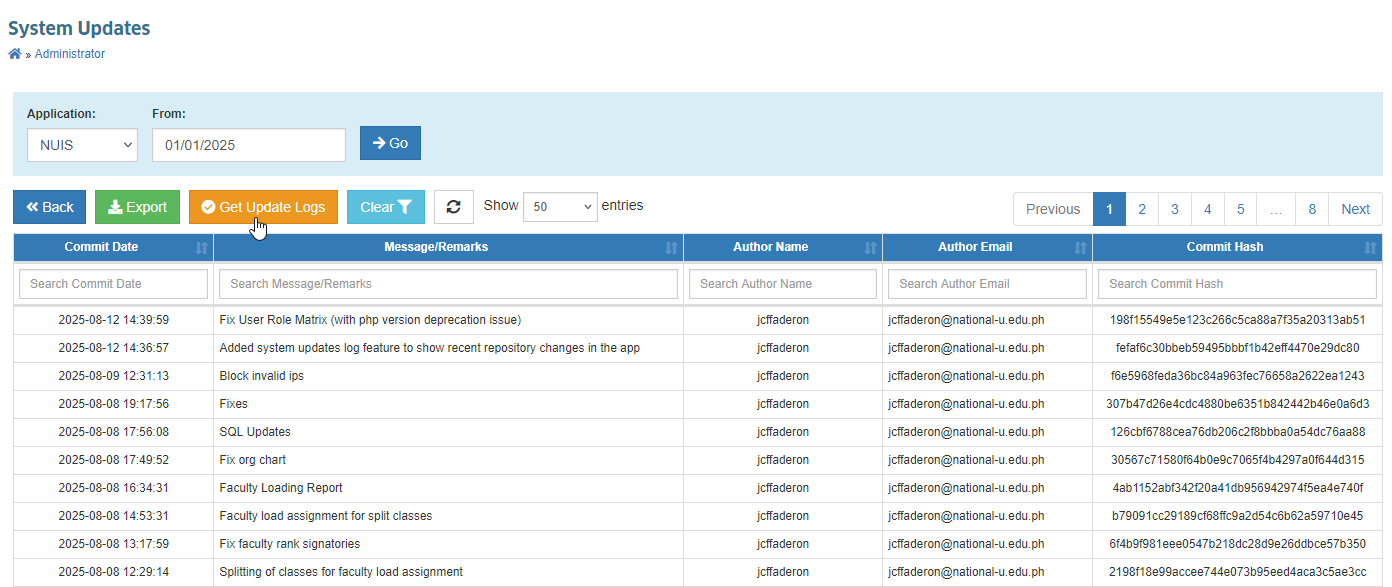Click the home icon in breadcrumb
The image size is (1392, 587).
tap(15, 54)
